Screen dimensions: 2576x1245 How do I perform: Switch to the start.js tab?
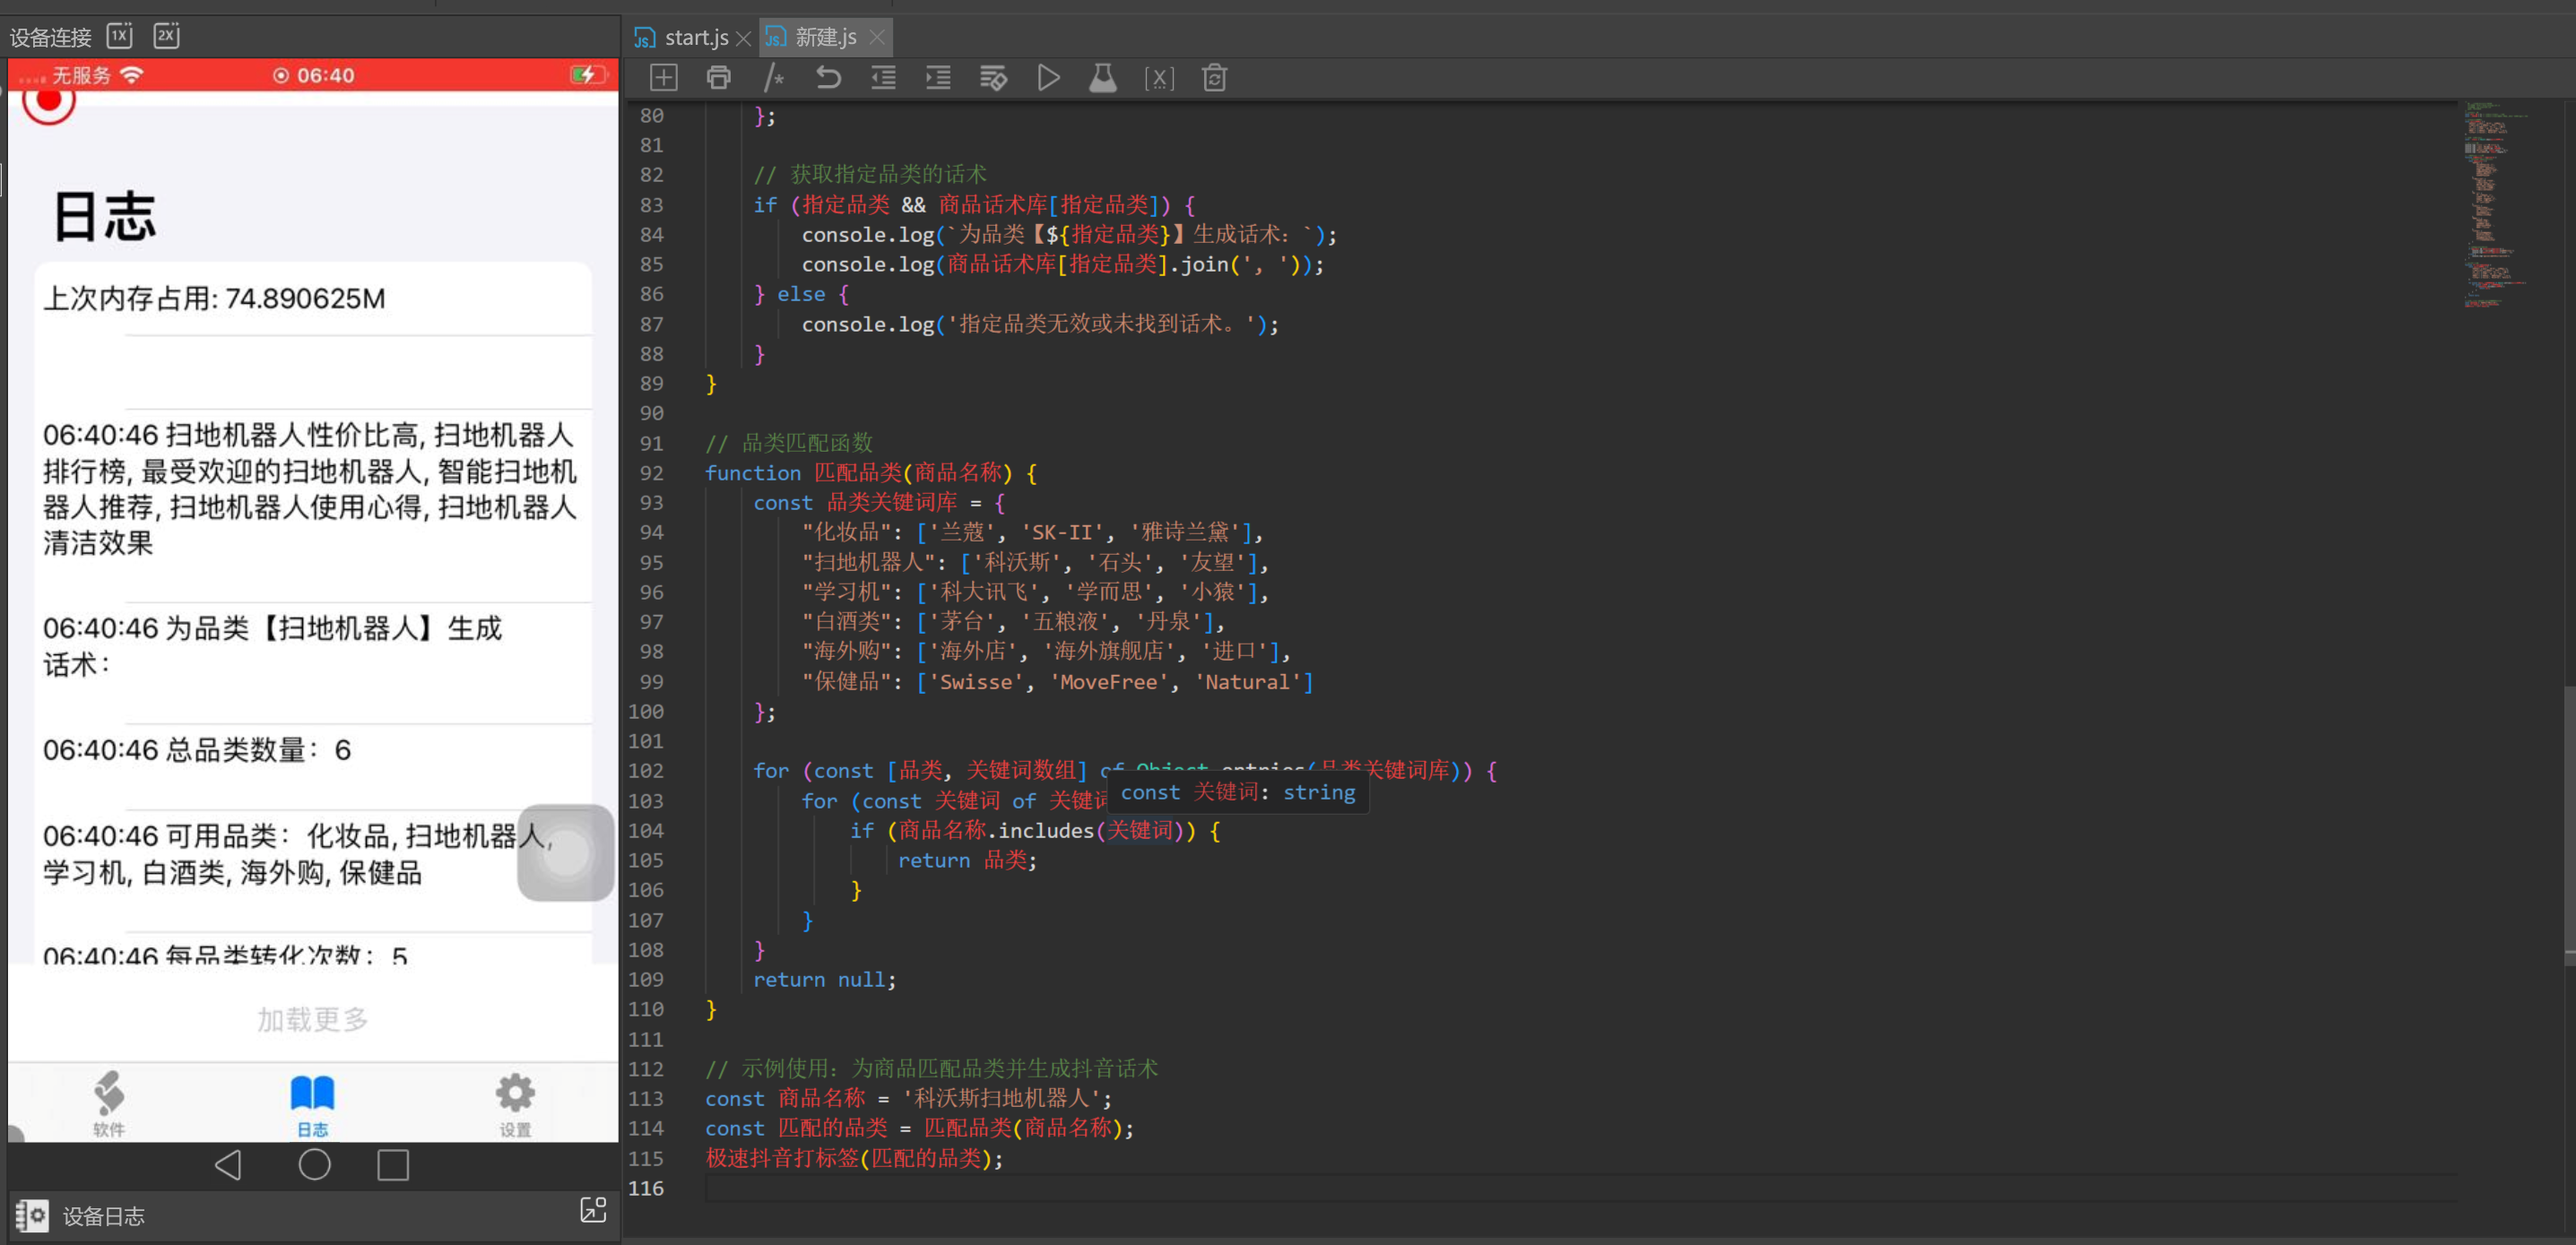click(696, 38)
